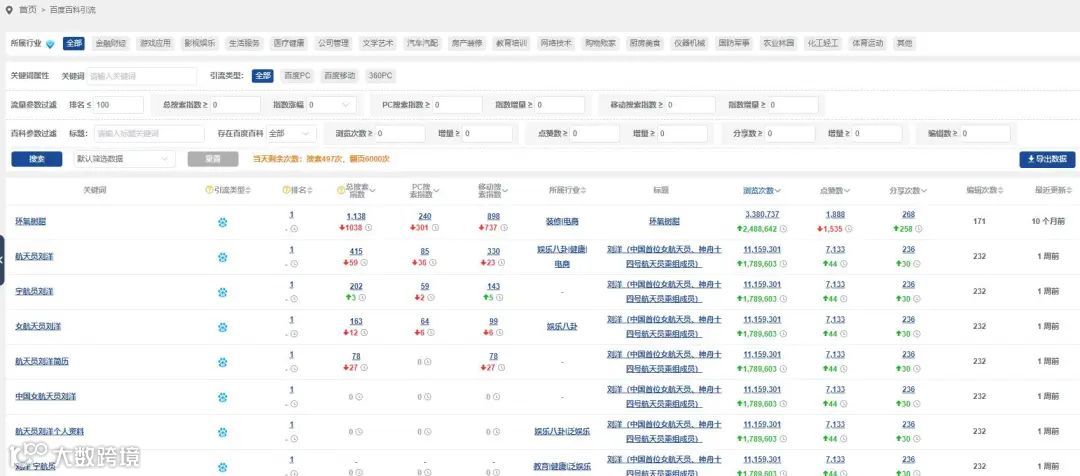
Task: Click the Baidu paw icon in the 航天员刘洋 row
Action: (222, 257)
